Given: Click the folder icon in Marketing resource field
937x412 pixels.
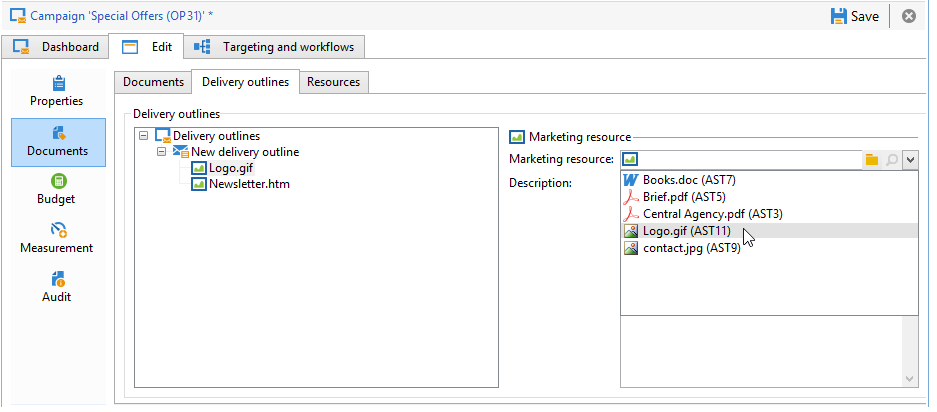Looking at the screenshot, I should pos(871,159).
